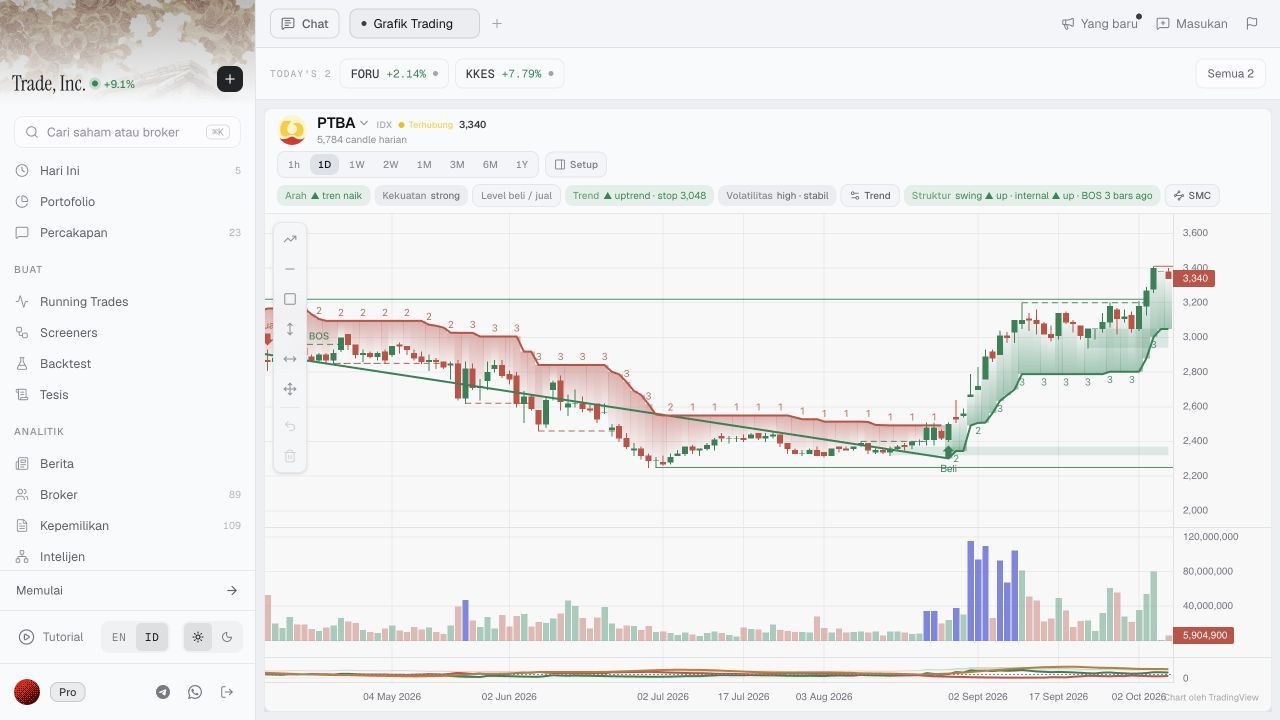Viewport: 1280px width, 720px height.
Task: Click the Pro plan badge
Action: click(68, 692)
